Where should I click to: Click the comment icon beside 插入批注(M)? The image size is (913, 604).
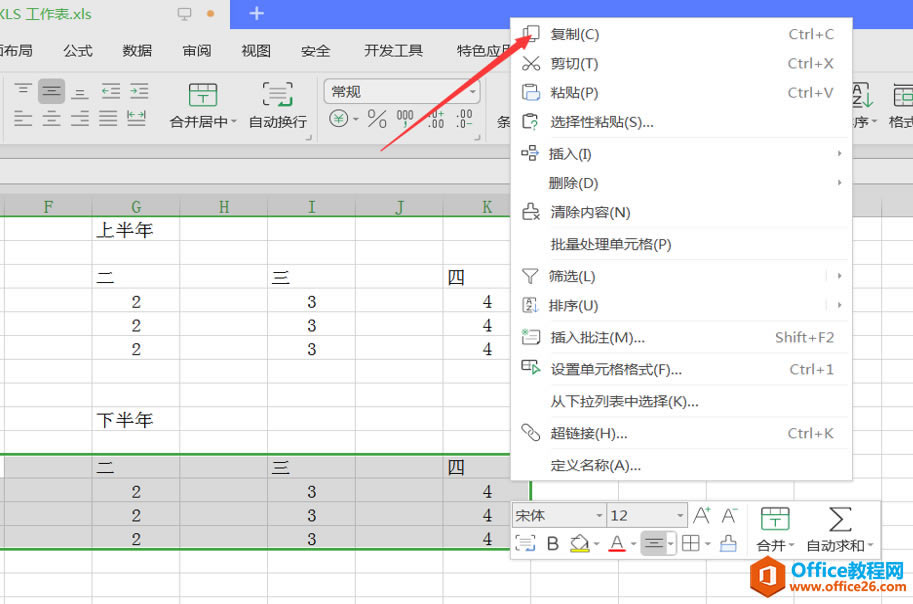530,337
